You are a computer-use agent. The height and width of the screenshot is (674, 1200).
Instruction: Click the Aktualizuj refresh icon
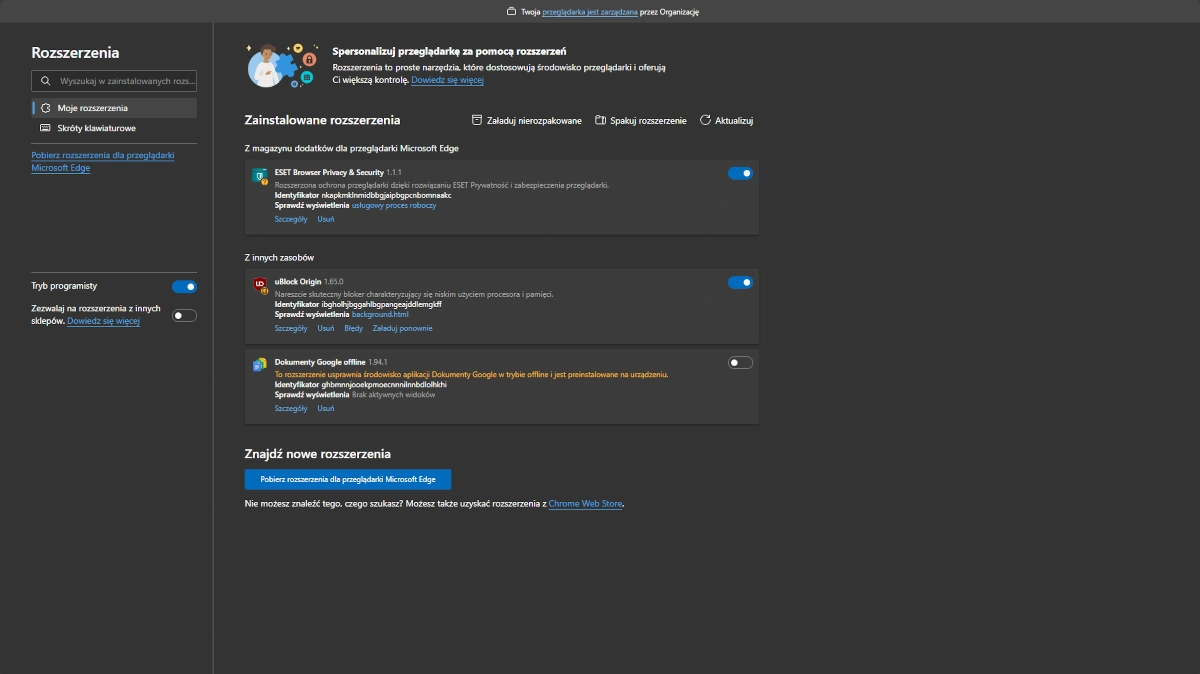coord(705,120)
